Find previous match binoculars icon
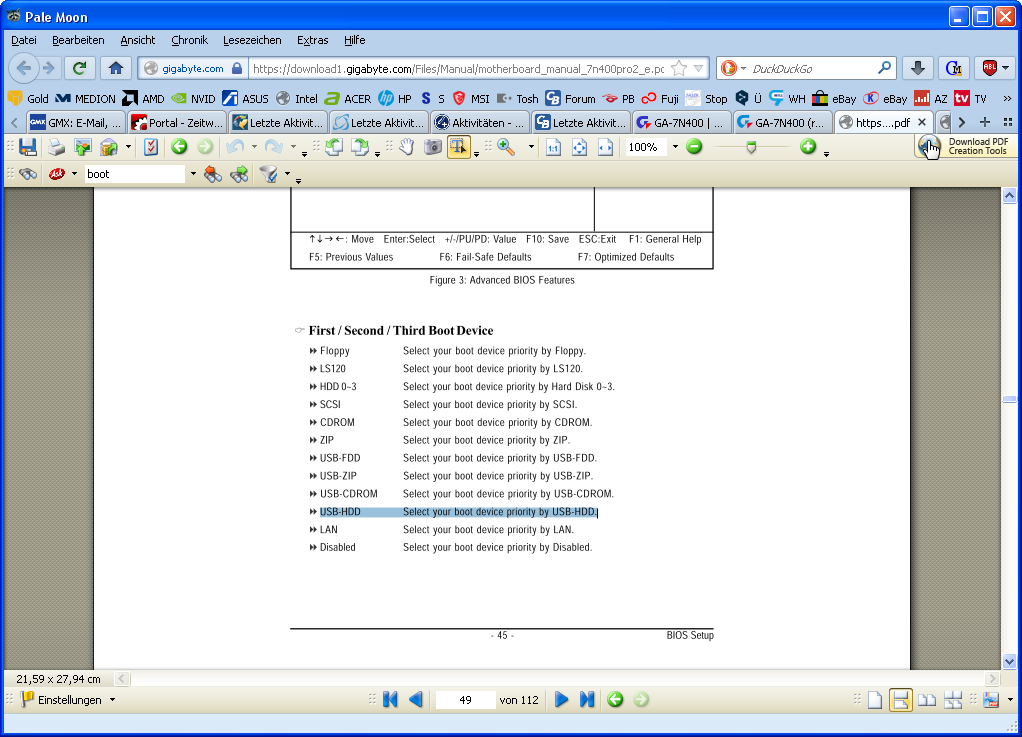Image resolution: width=1022 pixels, height=737 pixels. pyautogui.click(x=213, y=174)
